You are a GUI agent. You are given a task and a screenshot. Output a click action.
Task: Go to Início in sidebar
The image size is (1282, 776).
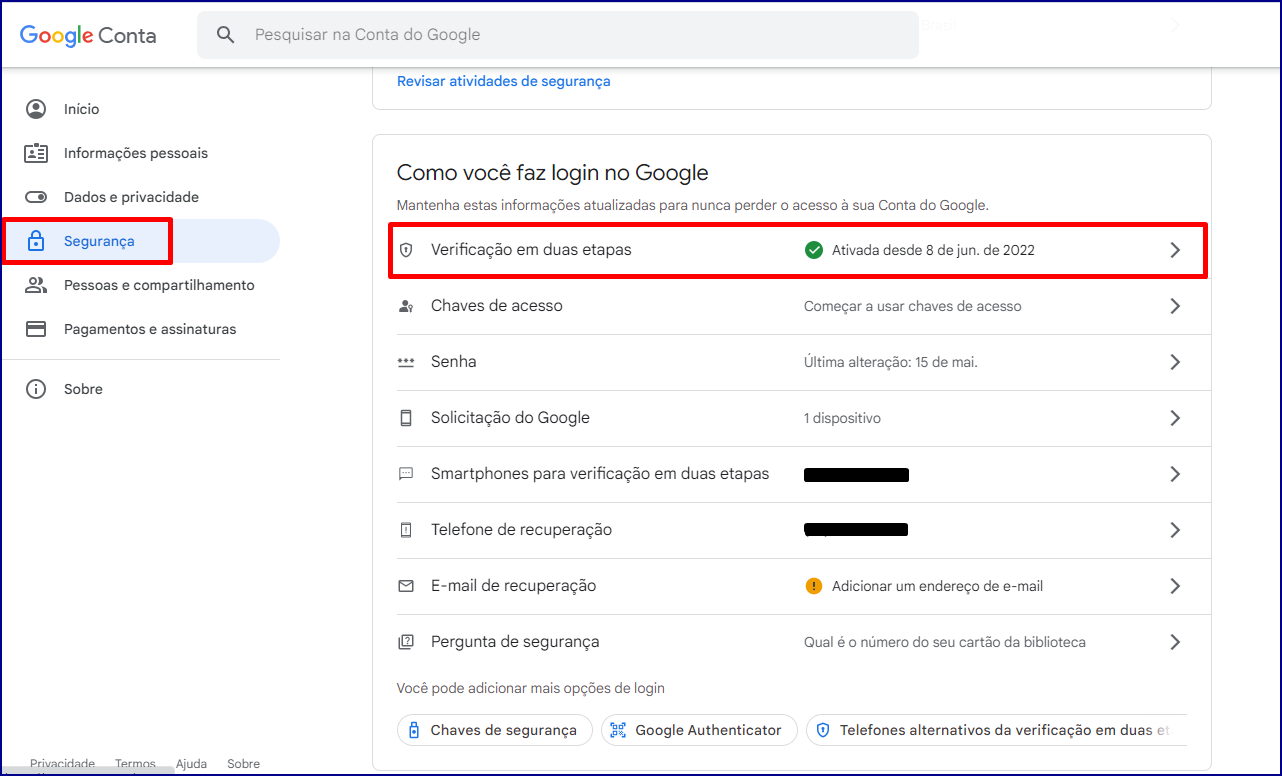tap(140, 109)
